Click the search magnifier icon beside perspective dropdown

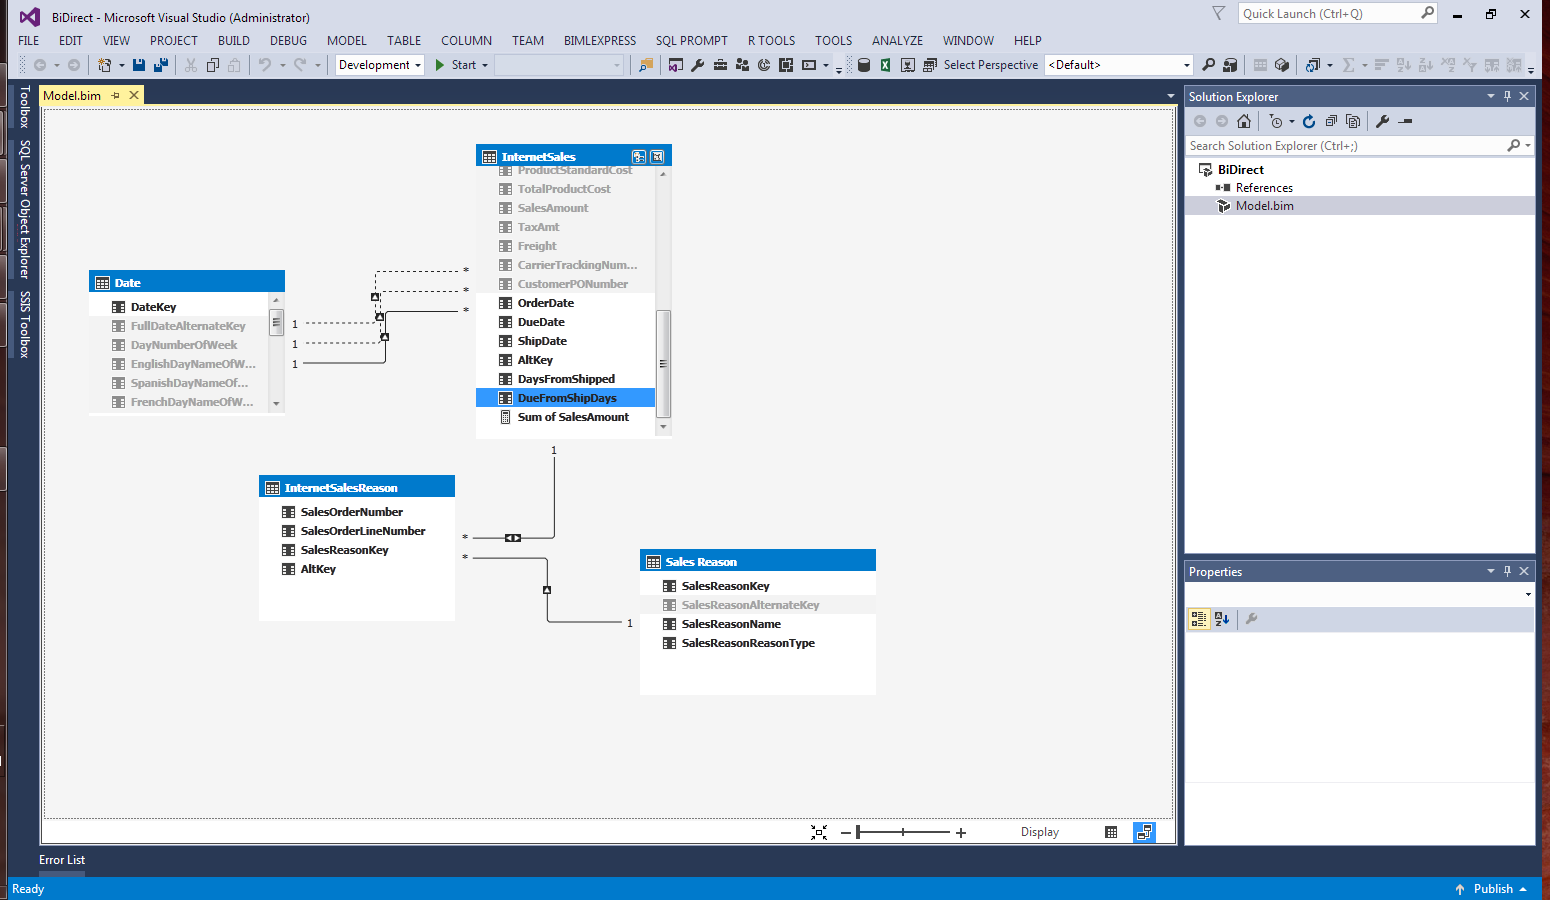1209,65
